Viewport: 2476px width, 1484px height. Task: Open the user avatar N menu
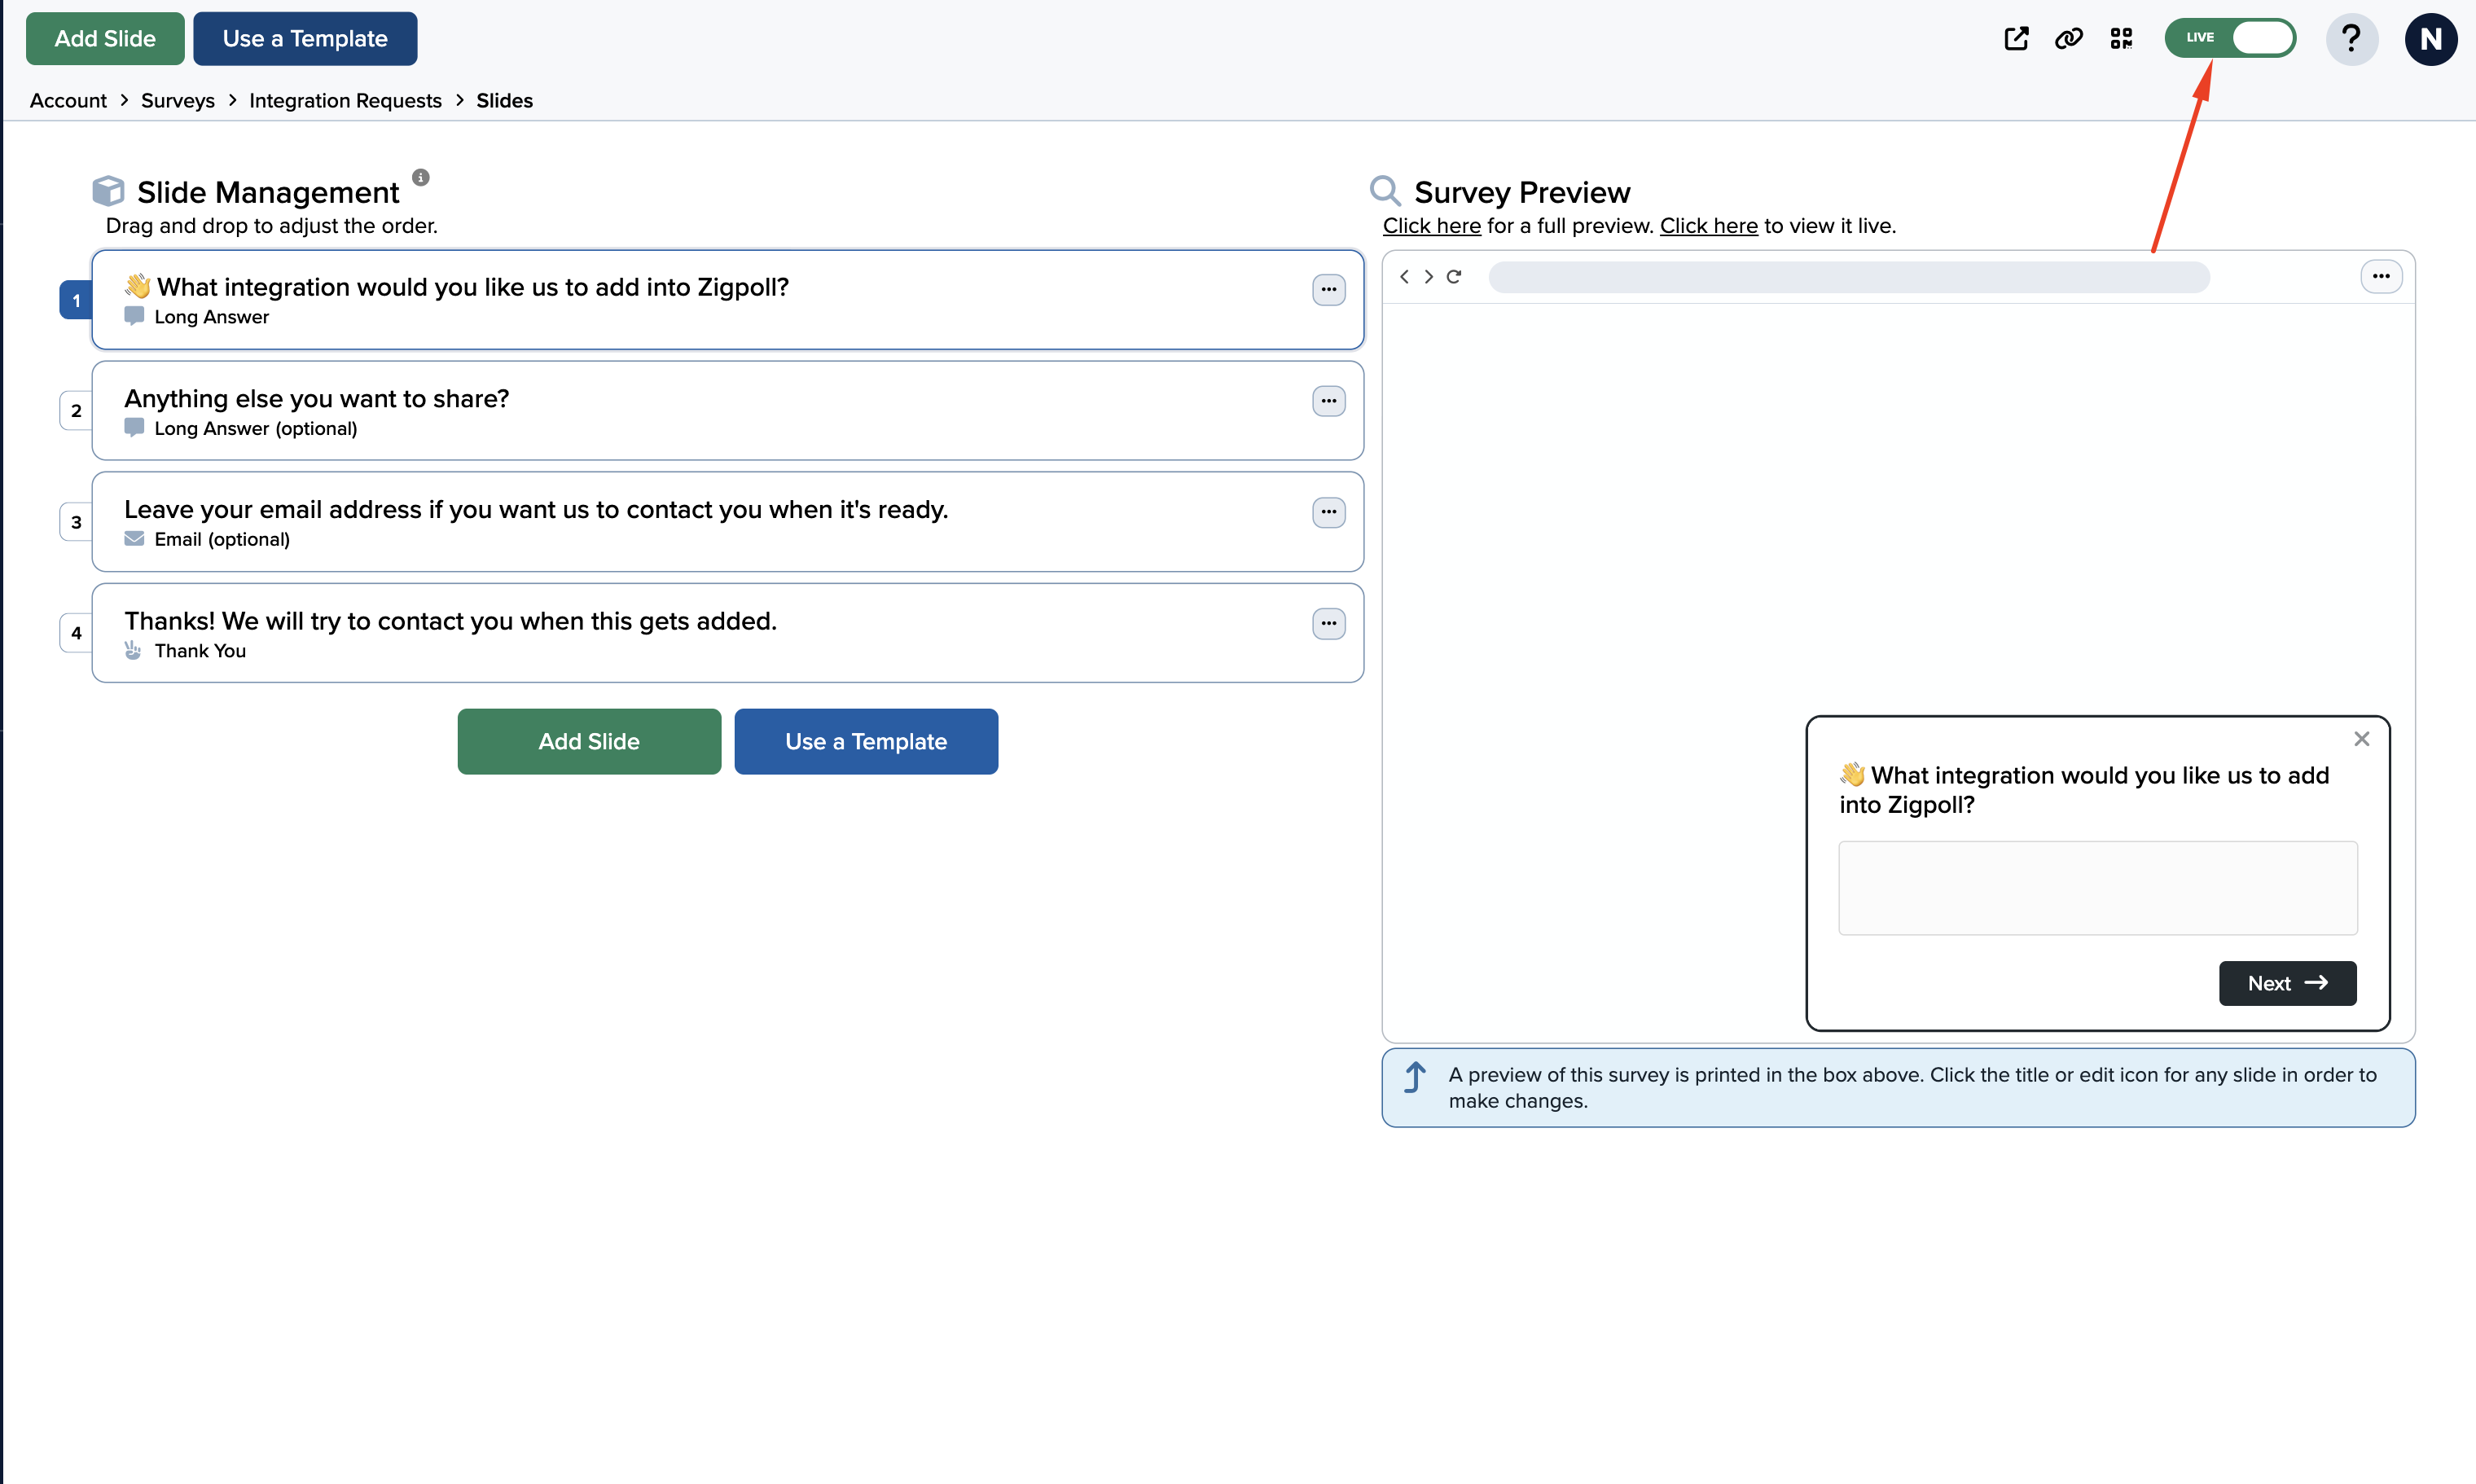pos(2430,39)
